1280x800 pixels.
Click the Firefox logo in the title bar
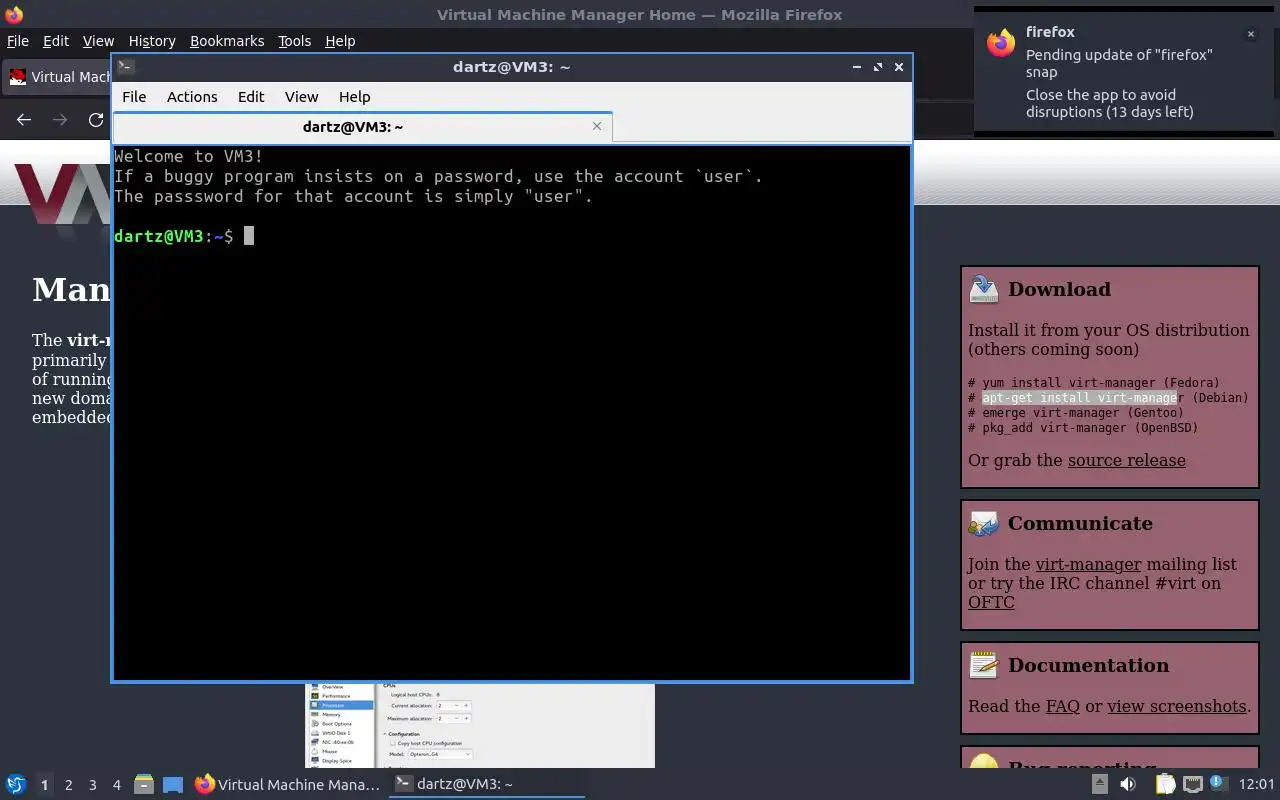14,14
